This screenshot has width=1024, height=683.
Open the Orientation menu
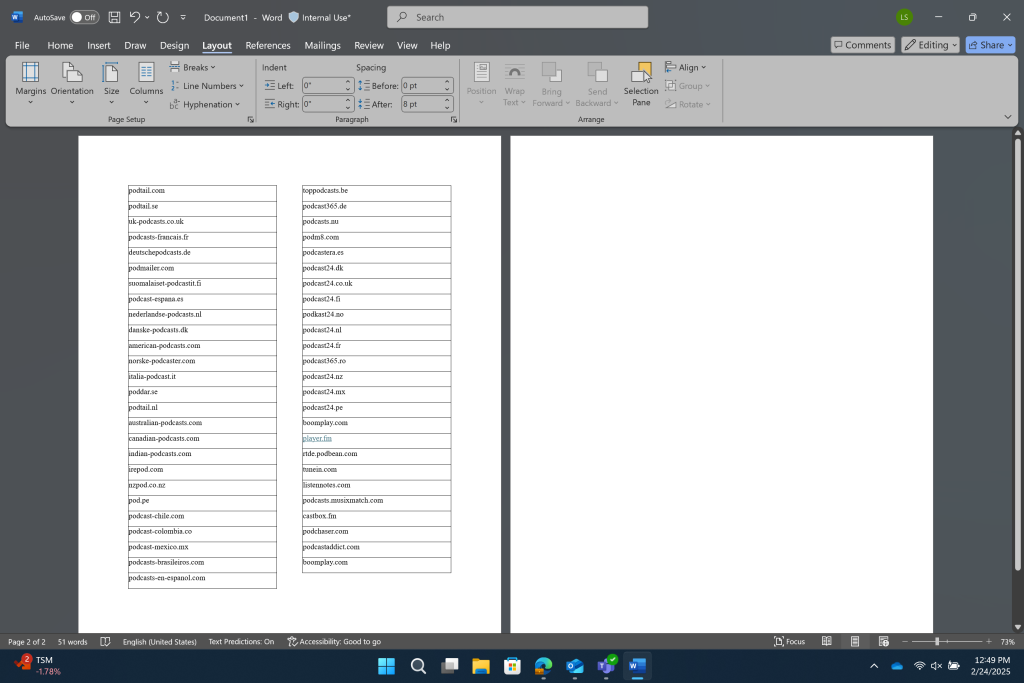pyautogui.click(x=72, y=84)
